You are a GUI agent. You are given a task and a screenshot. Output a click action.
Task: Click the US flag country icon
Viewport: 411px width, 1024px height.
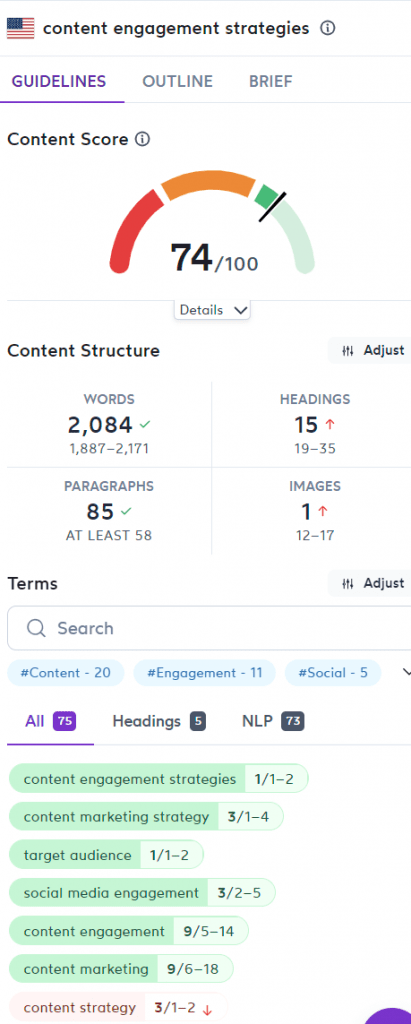(x=20, y=29)
